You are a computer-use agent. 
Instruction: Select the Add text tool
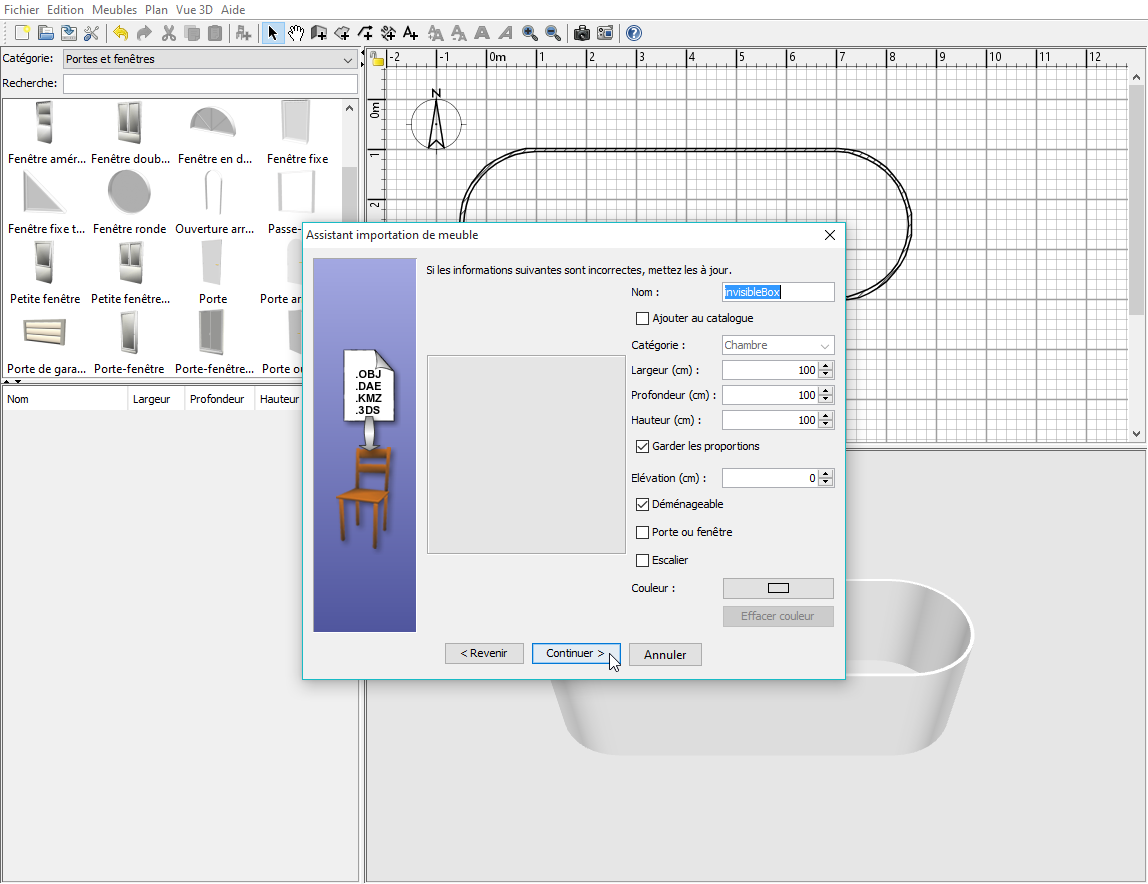pos(411,33)
